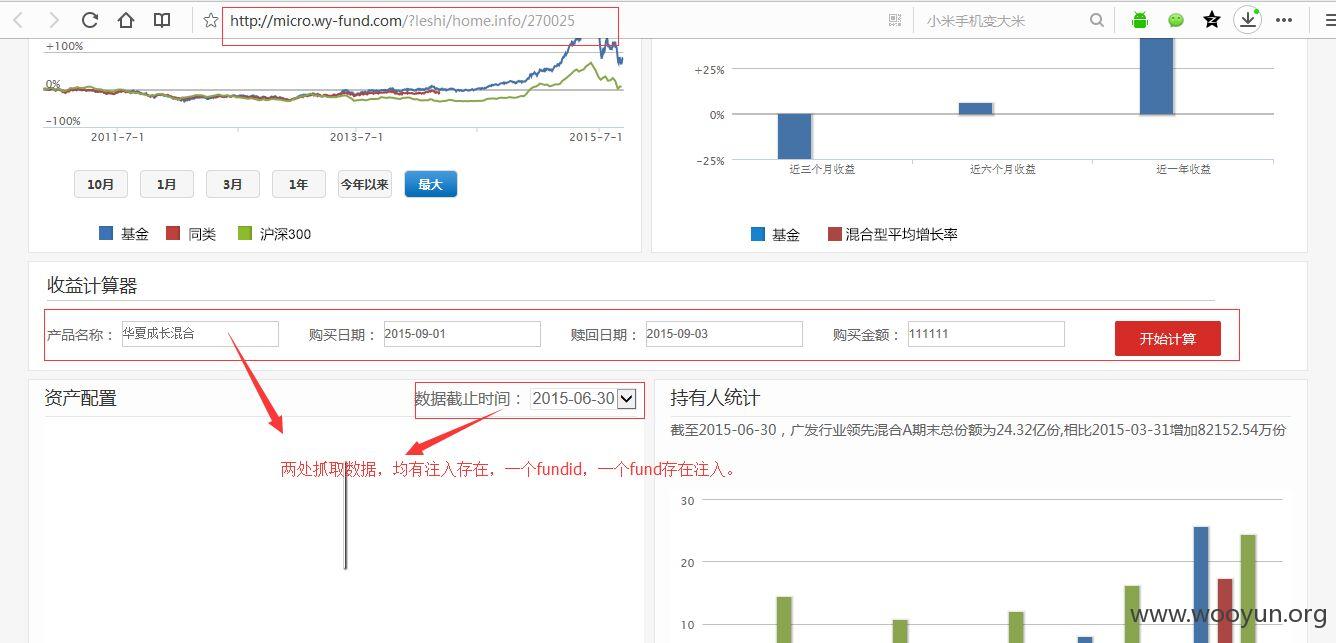Open the downloads arrow icon
The width and height of the screenshot is (1336, 643).
pos(1247,20)
